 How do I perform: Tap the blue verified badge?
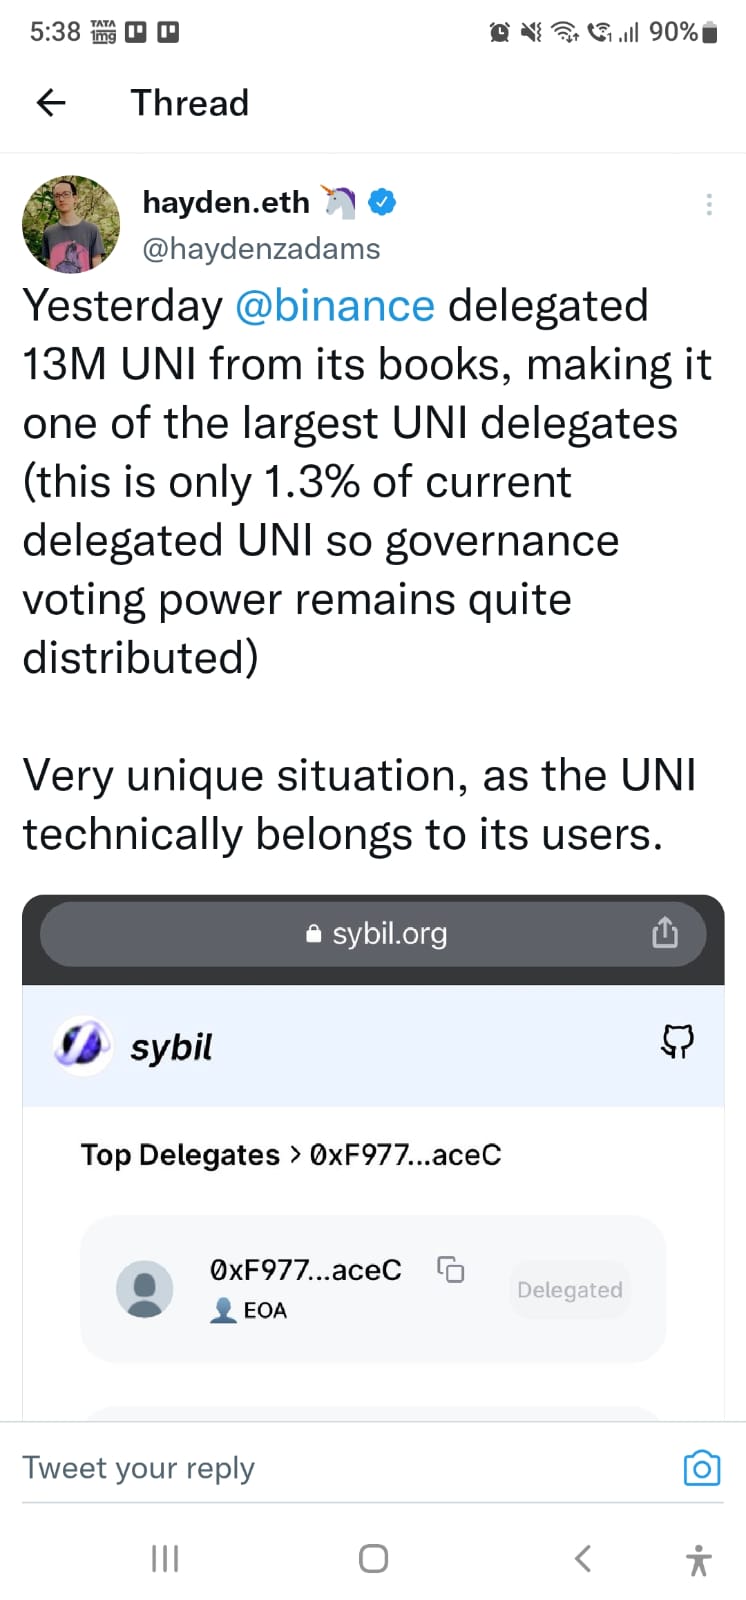[x=382, y=202]
